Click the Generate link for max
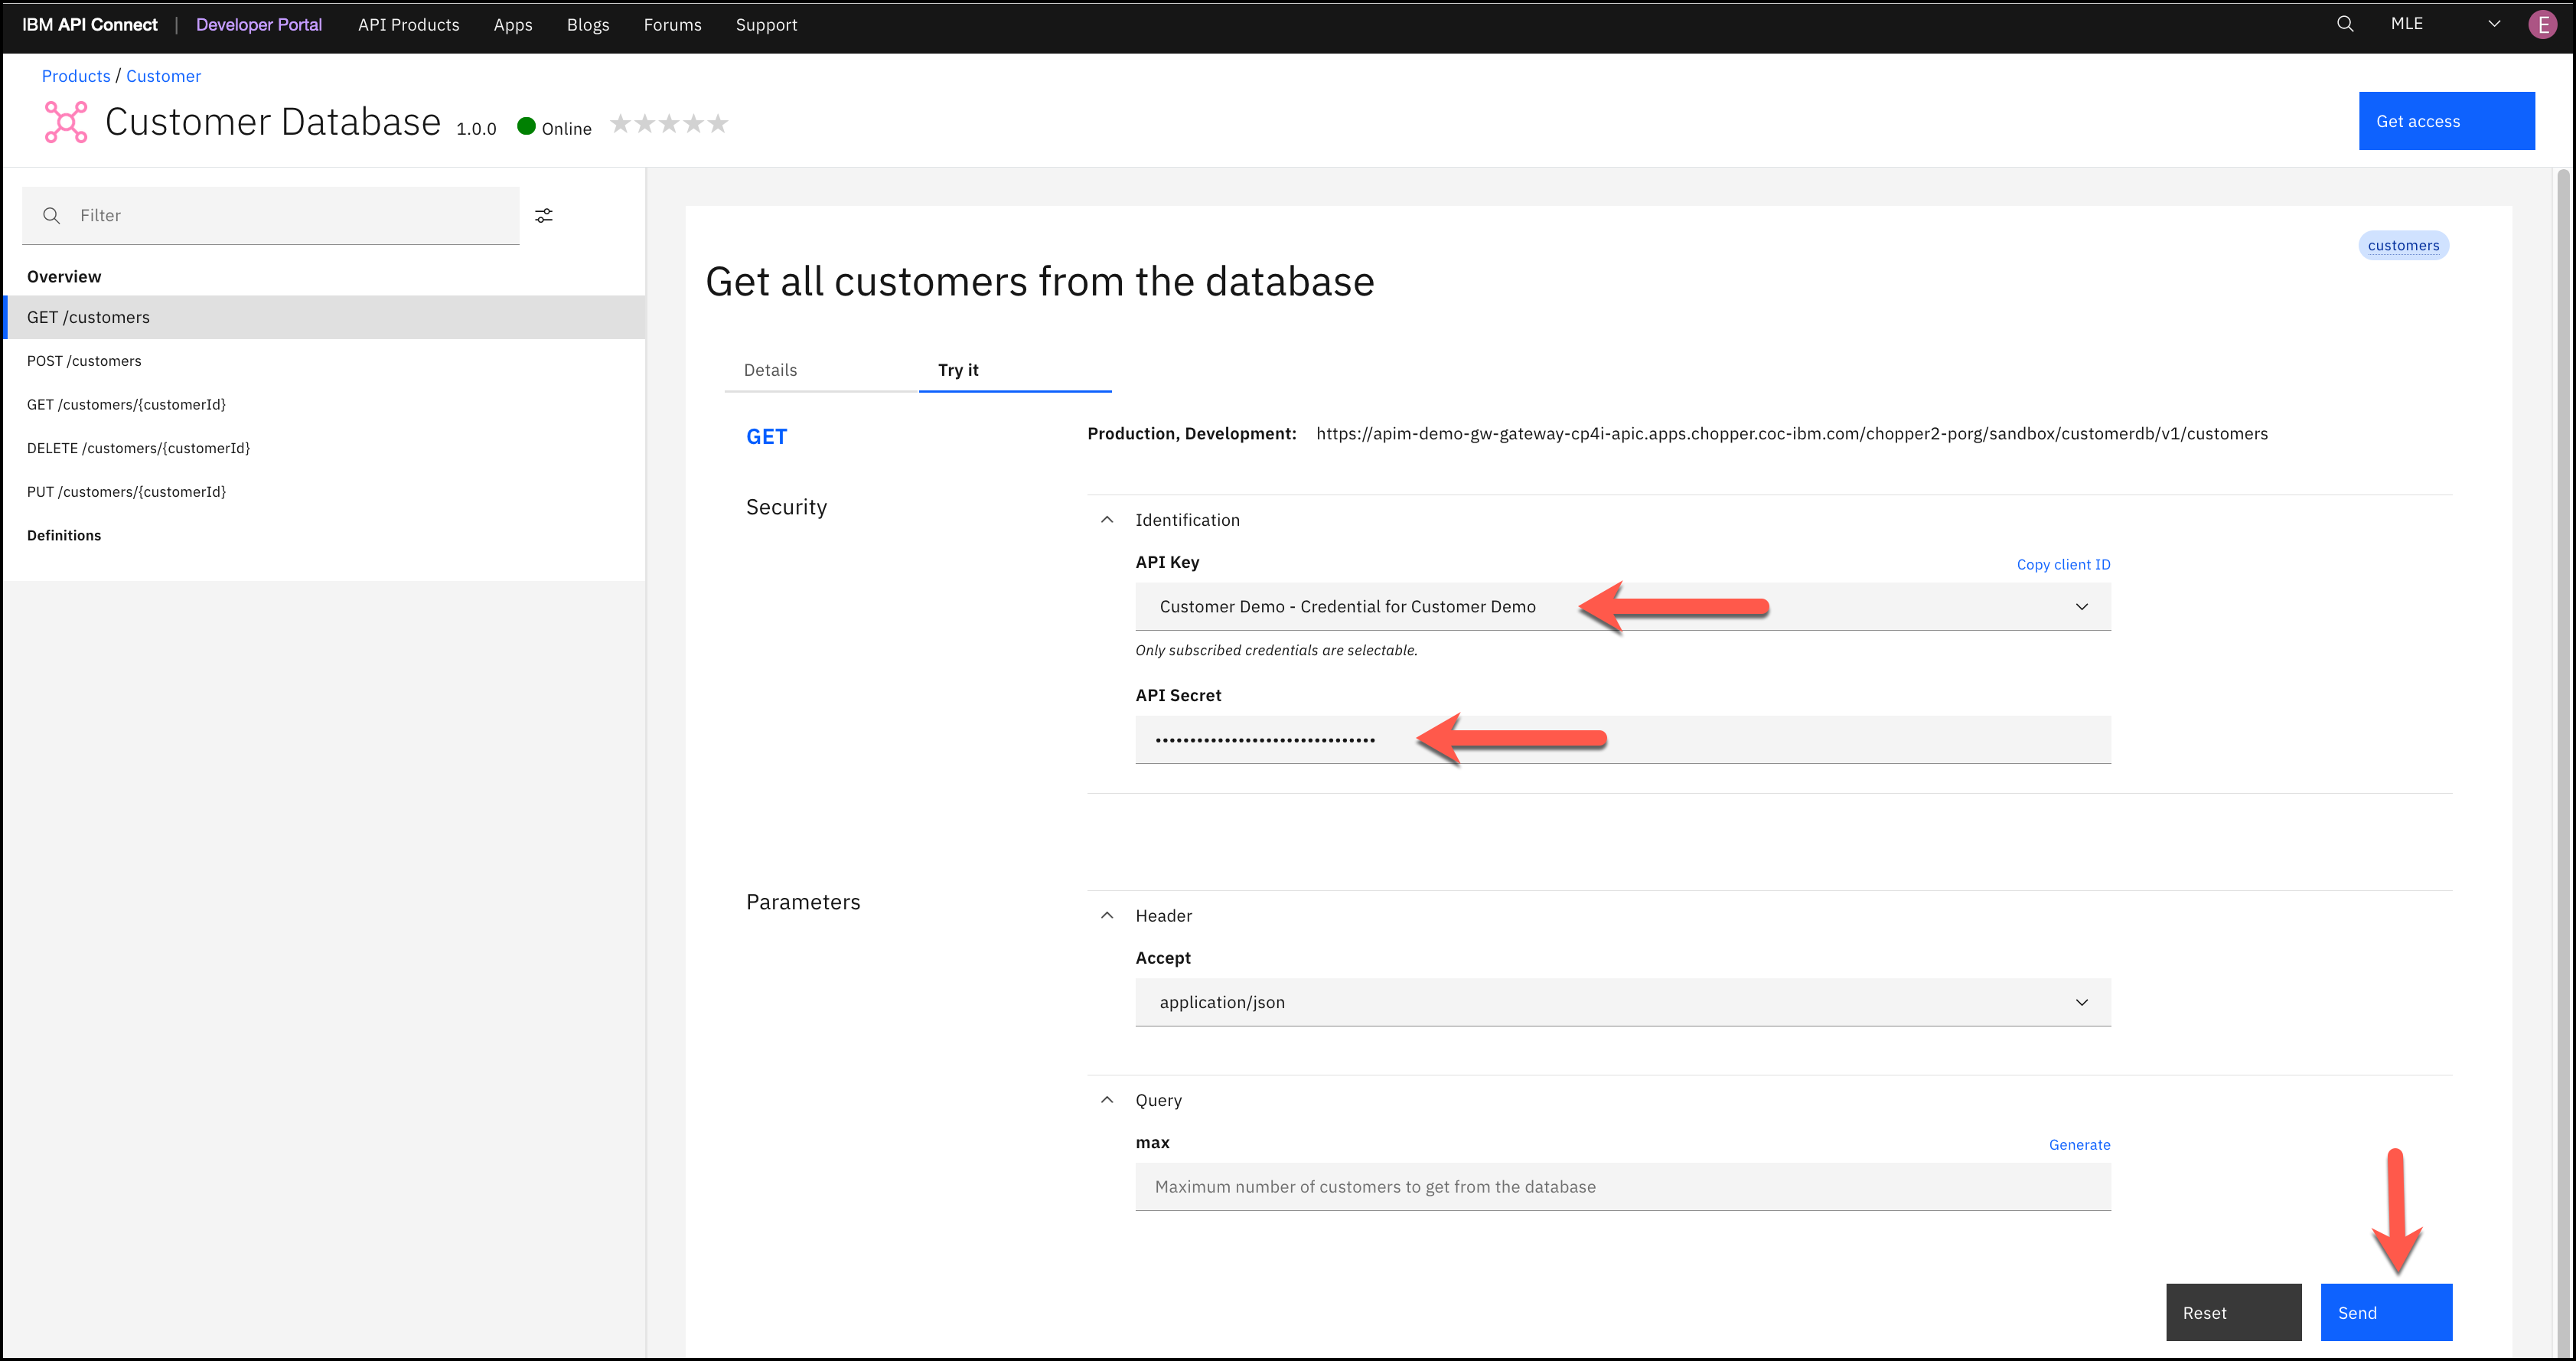The width and height of the screenshot is (2576, 1361). (x=2079, y=1145)
